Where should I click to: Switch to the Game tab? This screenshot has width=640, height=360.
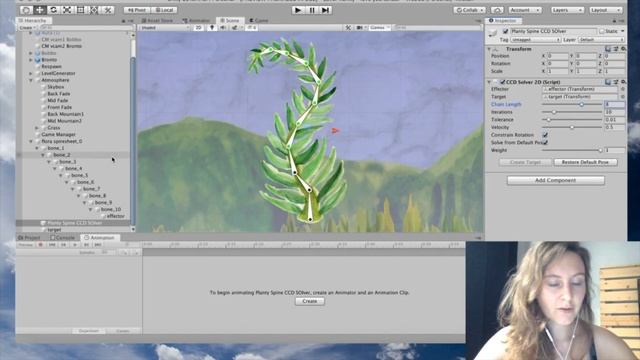259,20
